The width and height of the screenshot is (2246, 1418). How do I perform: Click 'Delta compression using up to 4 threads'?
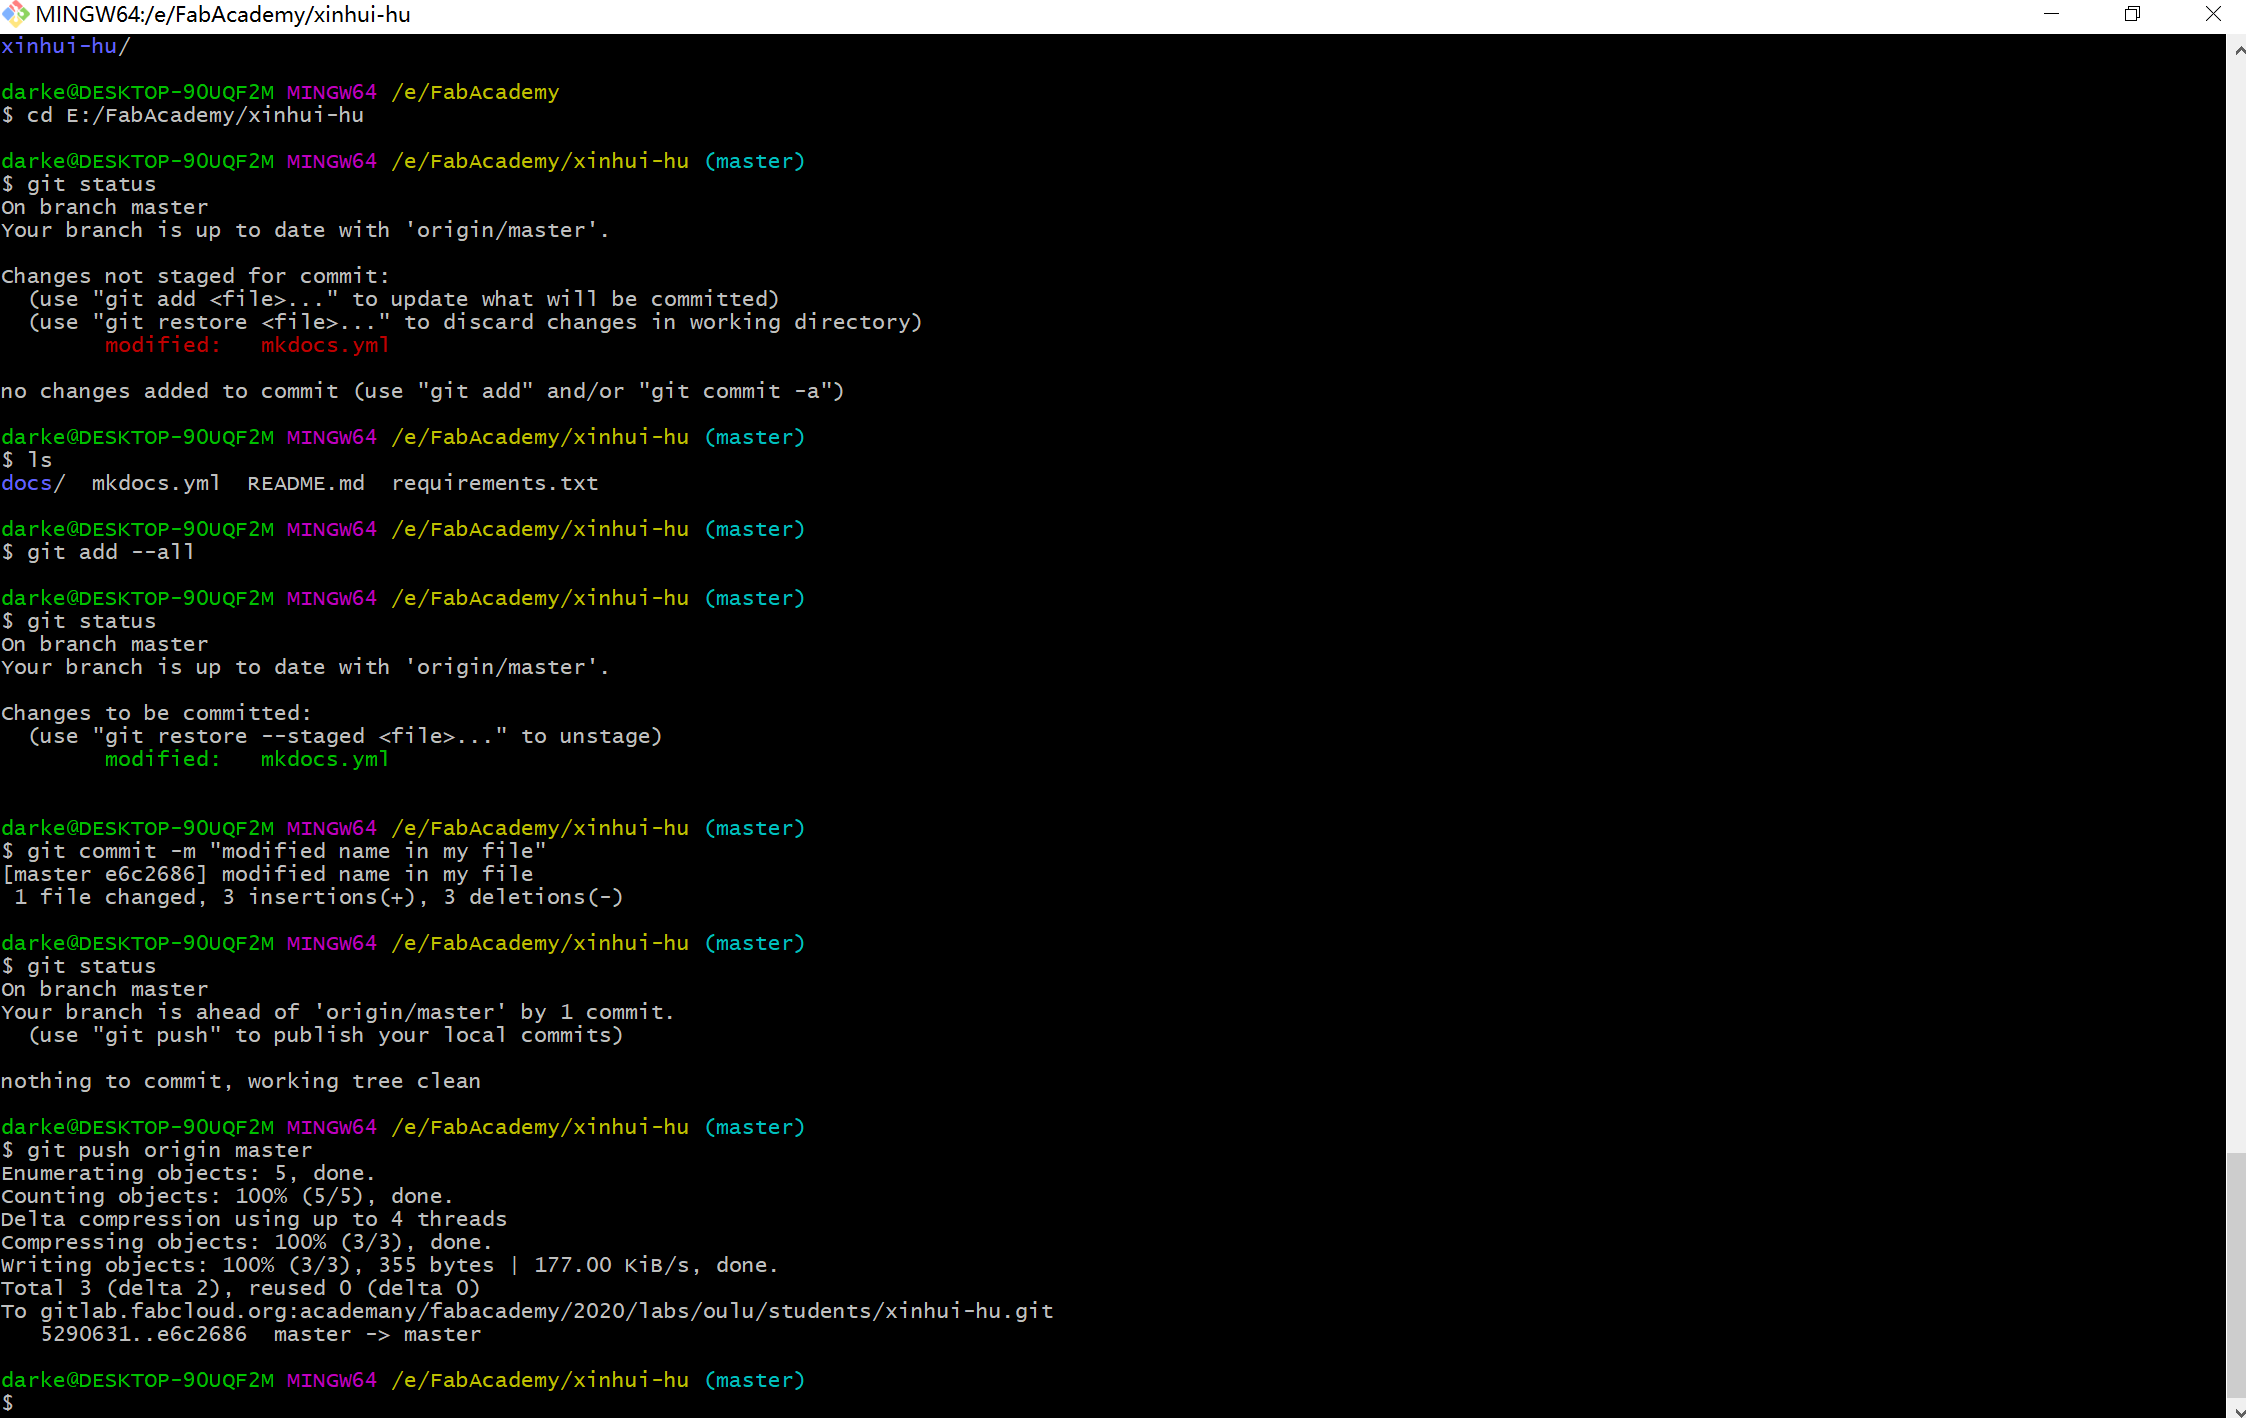tap(254, 1219)
